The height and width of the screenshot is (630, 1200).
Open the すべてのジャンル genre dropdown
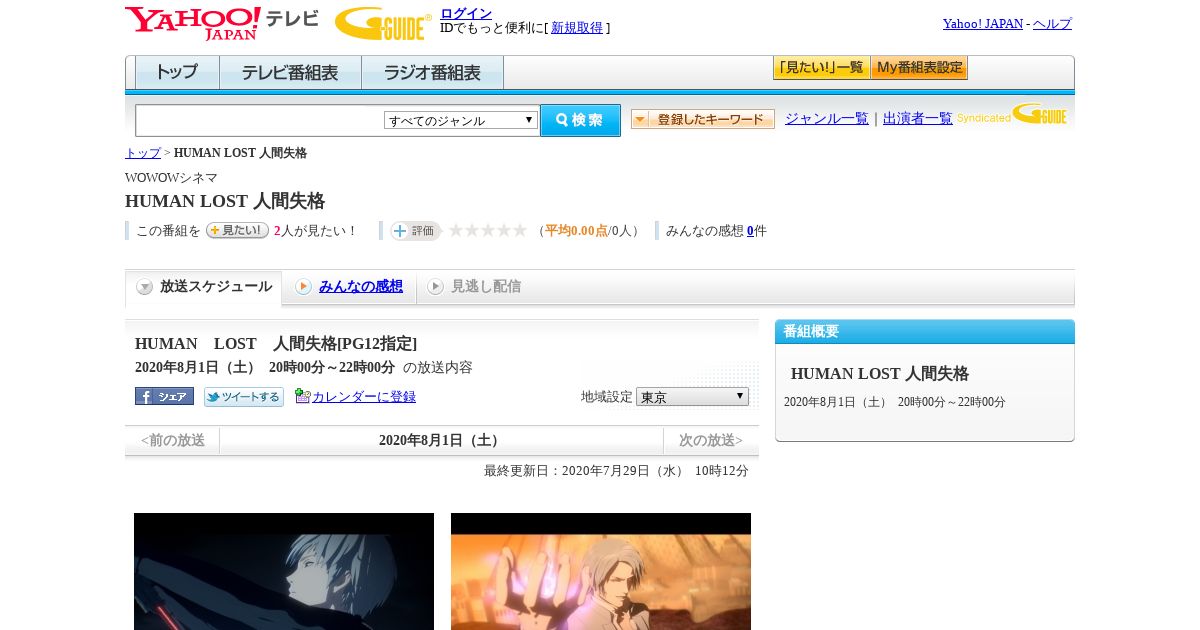461,120
